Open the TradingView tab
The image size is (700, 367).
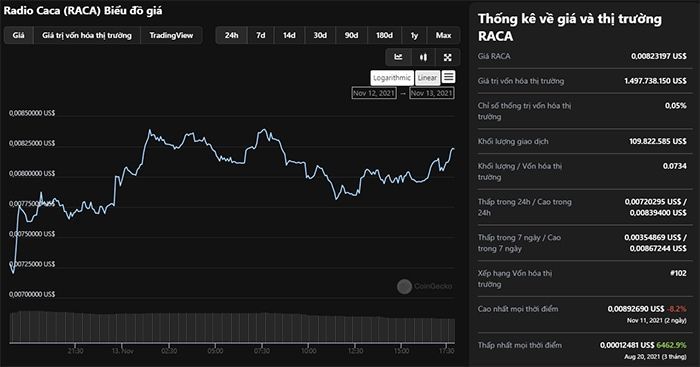pos(171,35)
